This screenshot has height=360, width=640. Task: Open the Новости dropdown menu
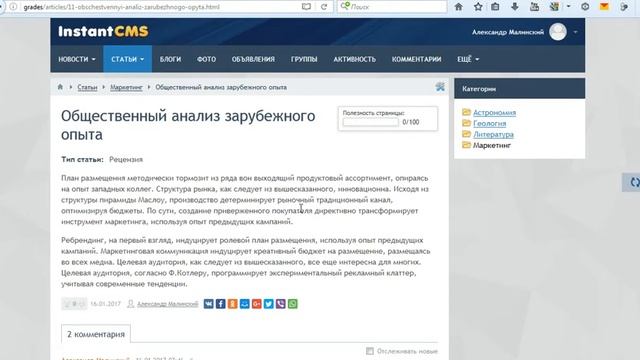77,59
